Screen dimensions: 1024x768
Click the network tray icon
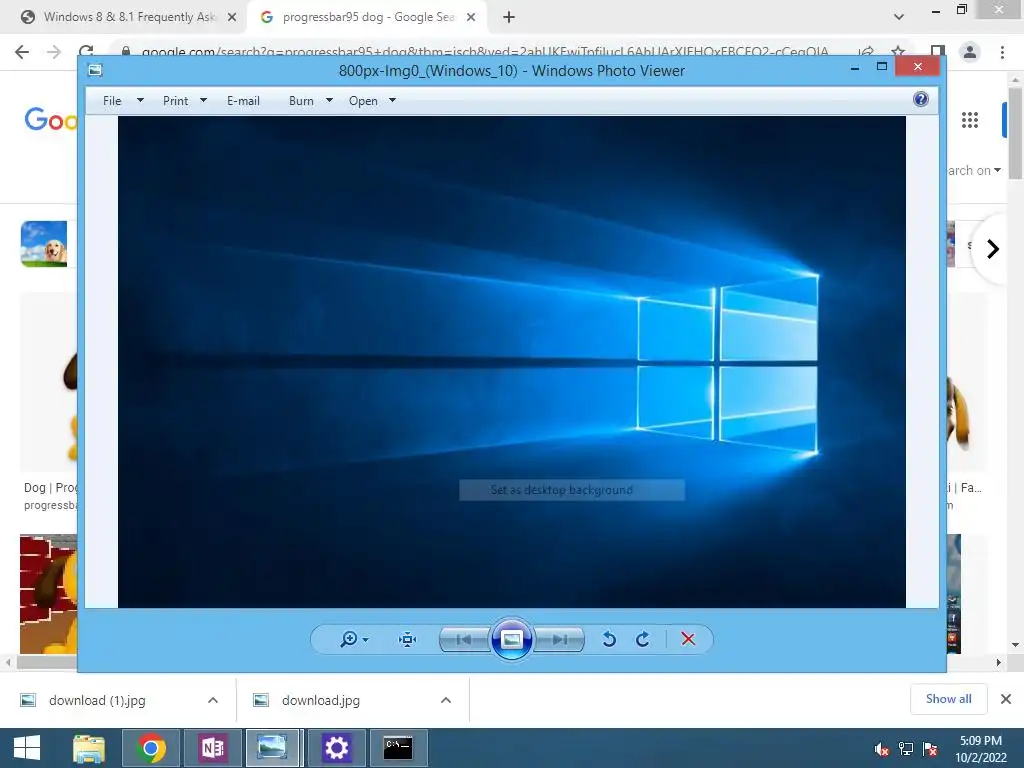(906, 748)
